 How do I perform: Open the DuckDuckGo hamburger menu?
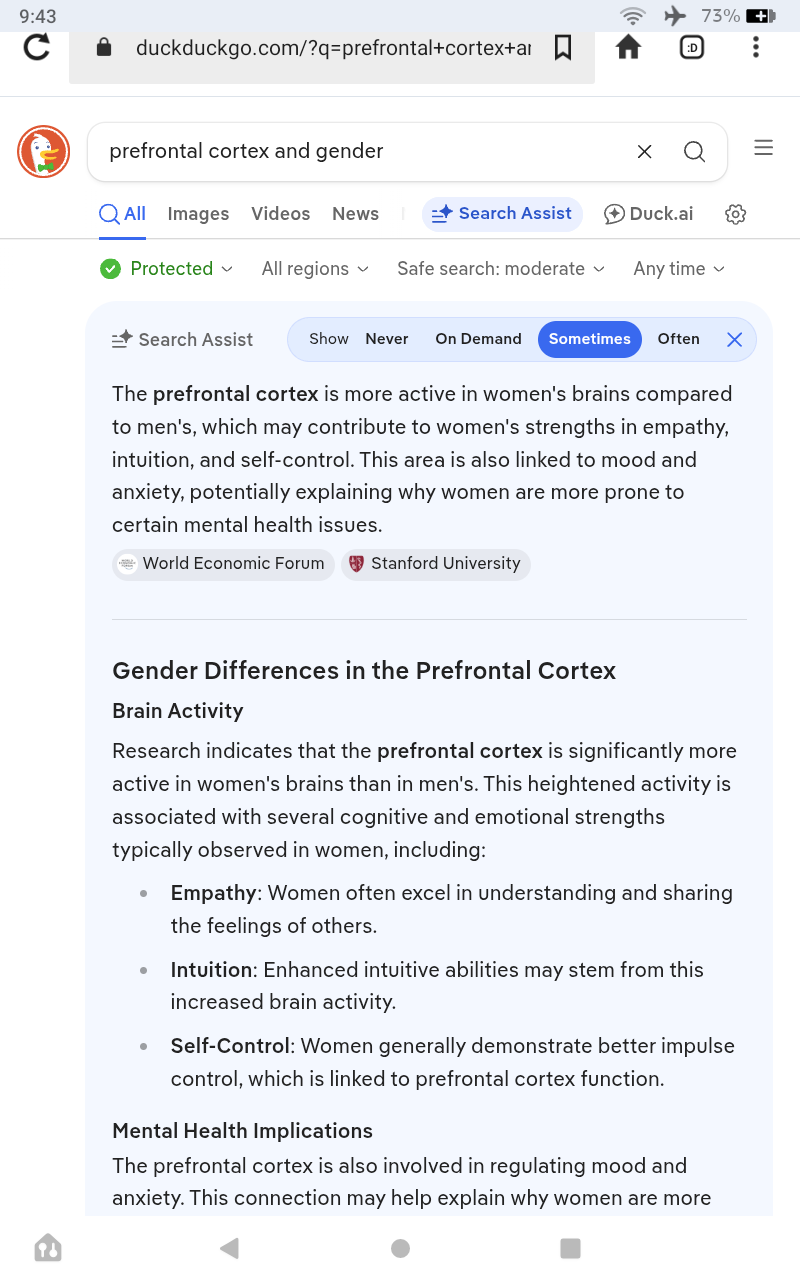[x=764, y=148]
